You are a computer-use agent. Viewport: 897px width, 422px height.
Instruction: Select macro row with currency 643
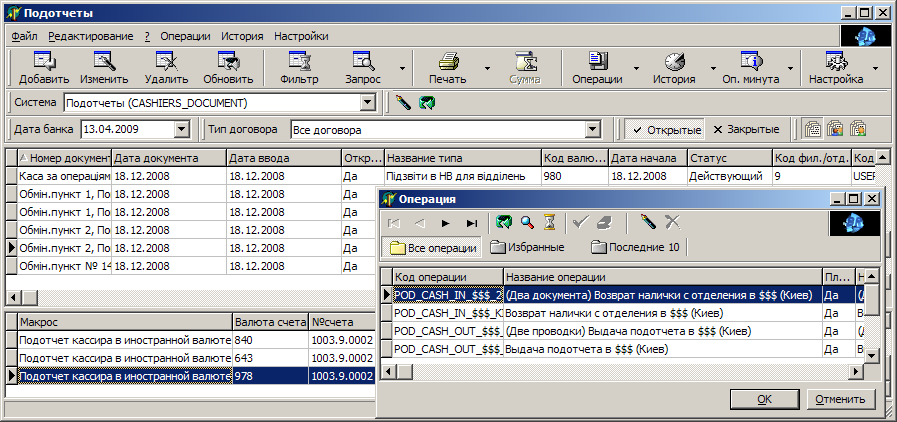(190, 358)
